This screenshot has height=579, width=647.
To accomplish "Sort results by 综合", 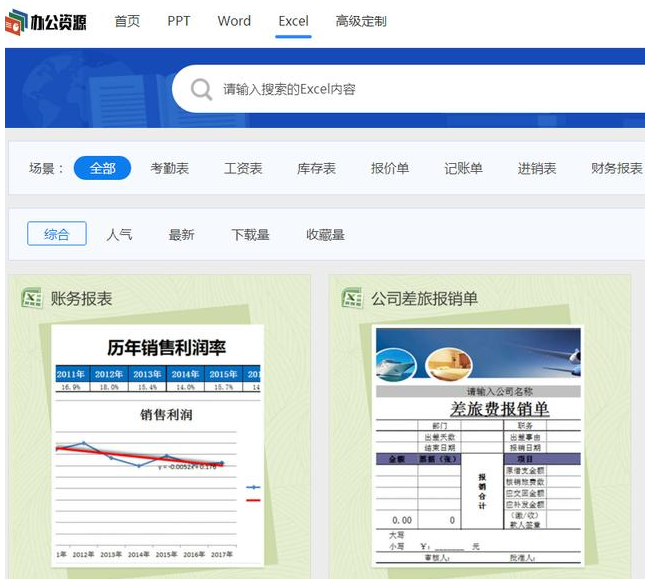I will pyautogui.click(x=57, y=234).
